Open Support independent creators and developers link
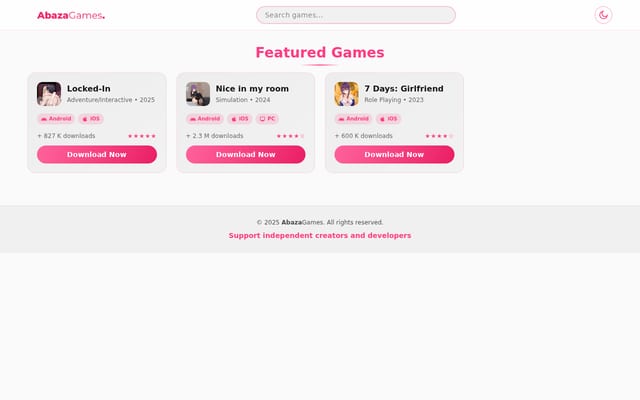 320,236
